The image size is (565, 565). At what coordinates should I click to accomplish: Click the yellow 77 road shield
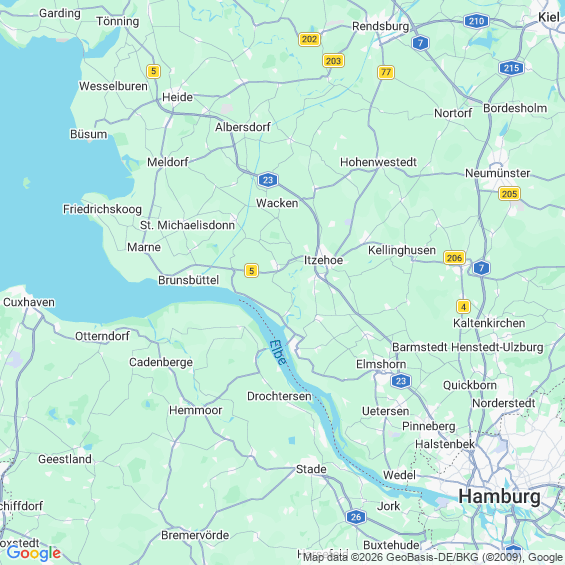(386, 72)
